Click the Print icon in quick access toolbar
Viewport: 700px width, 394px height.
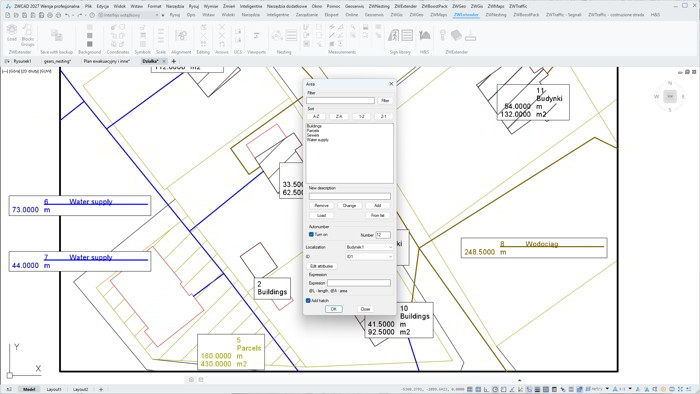tap(50, 15)
